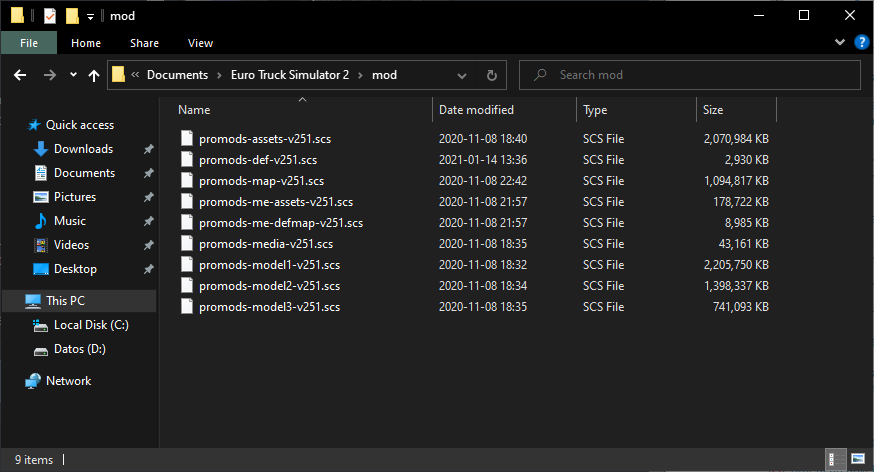This screenshot has height=472, width=874.
Task: Sort files by Size column header
Action: pos(713,110)
